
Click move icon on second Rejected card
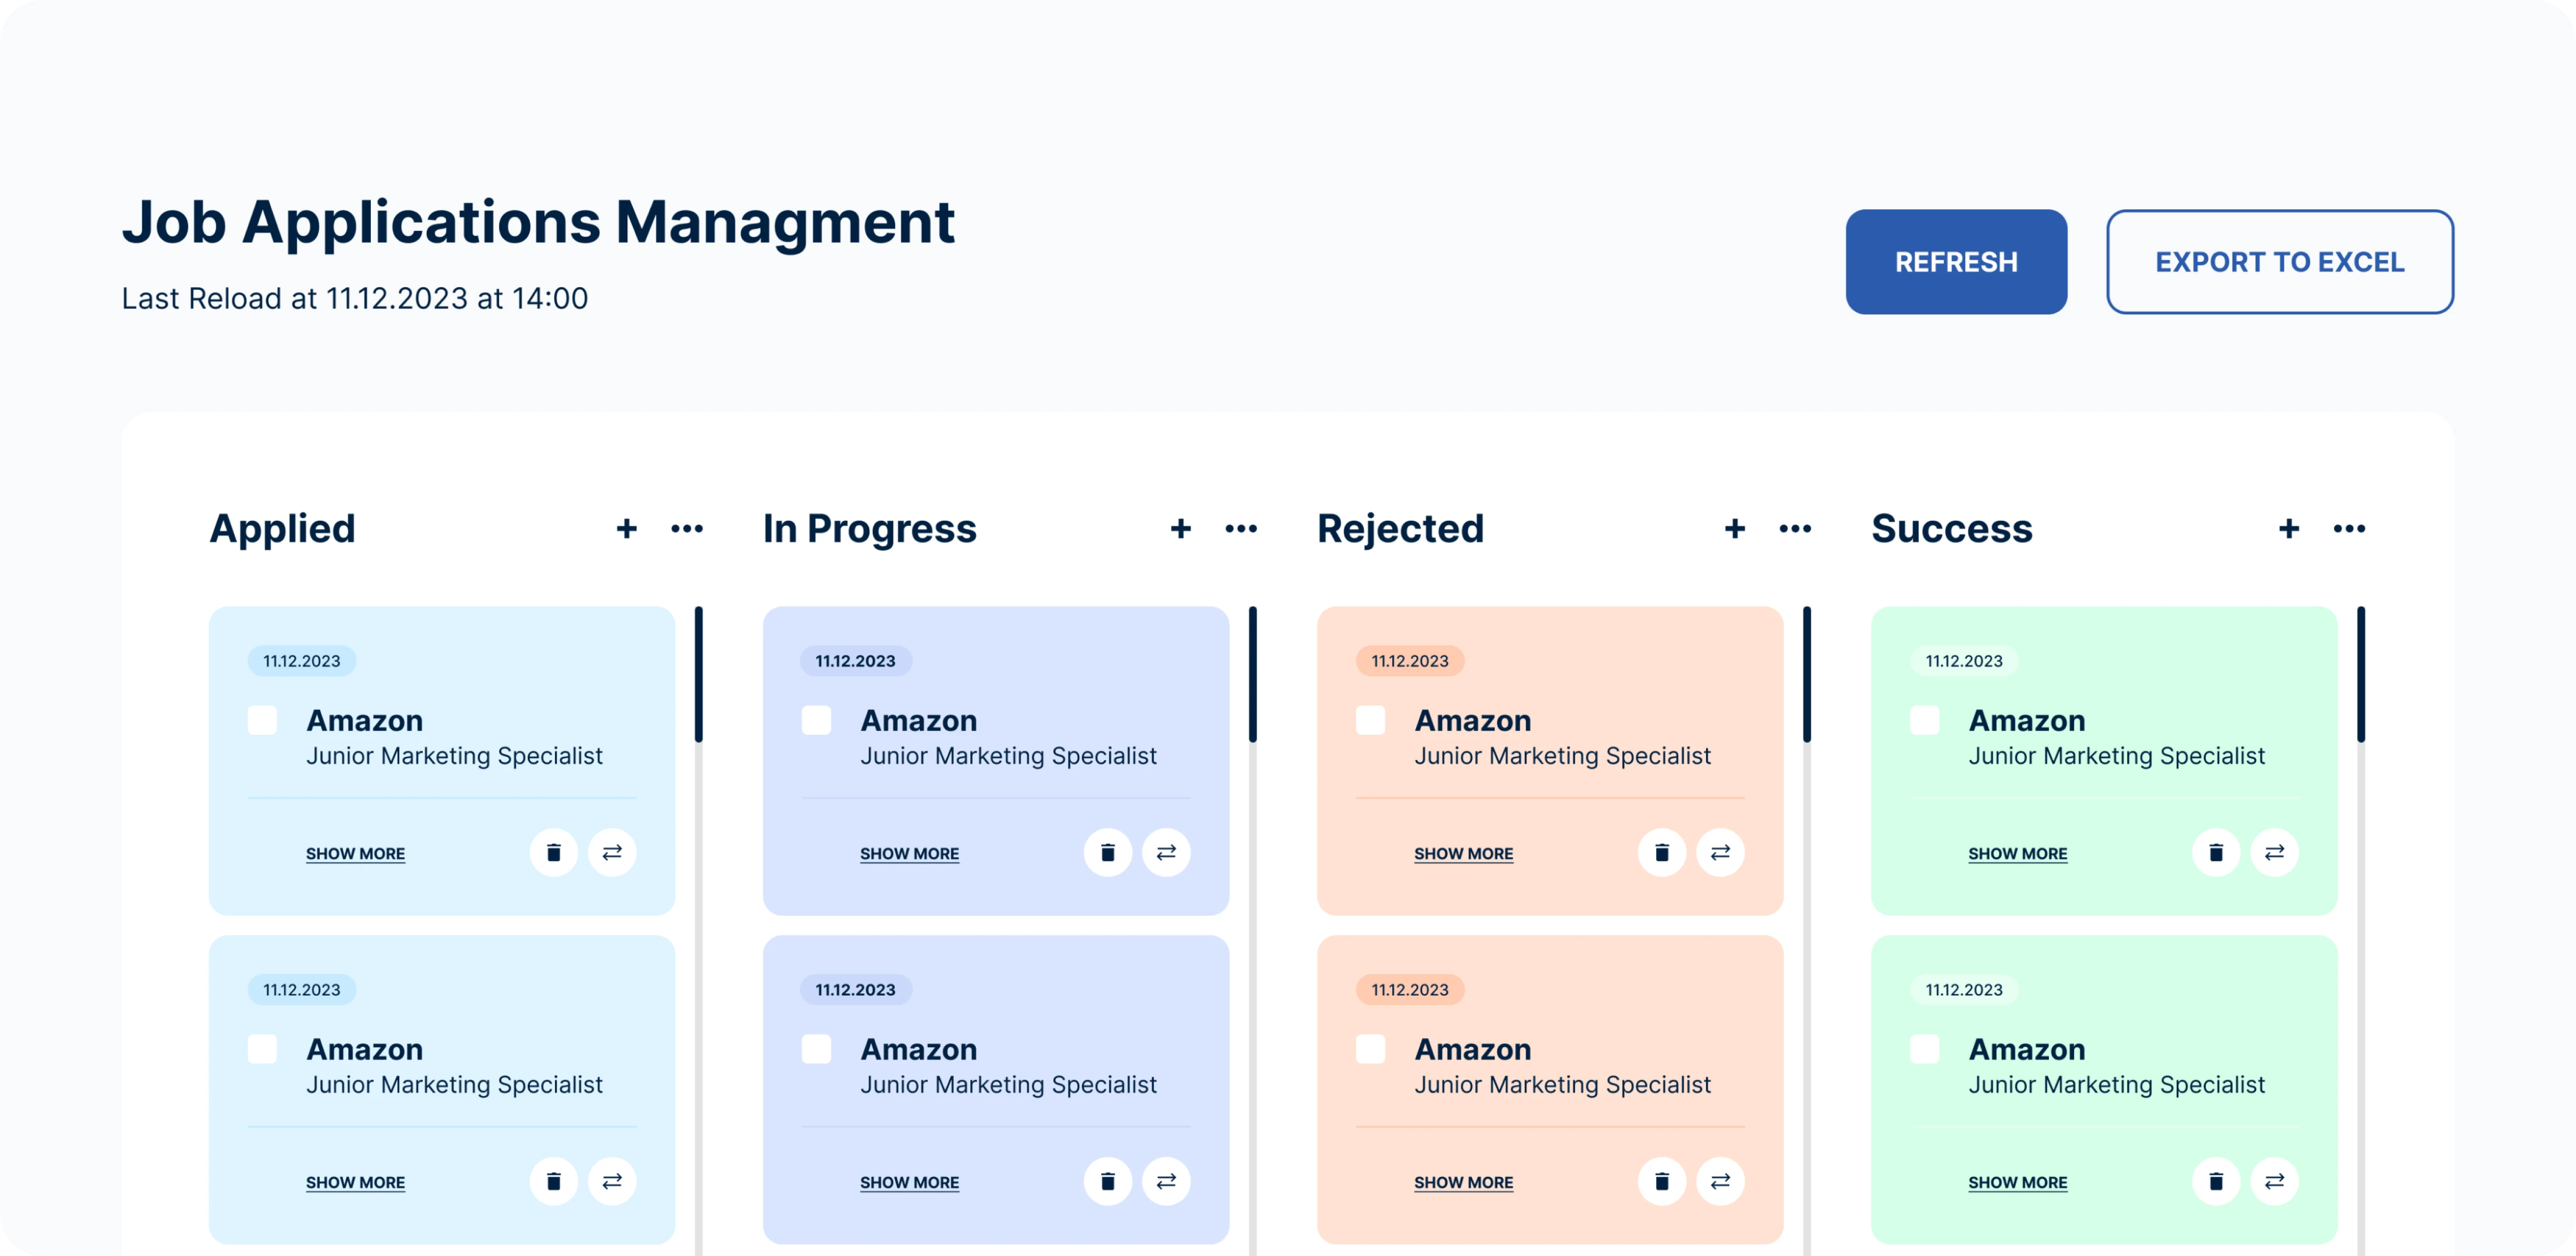(x=1720, y=1181)
